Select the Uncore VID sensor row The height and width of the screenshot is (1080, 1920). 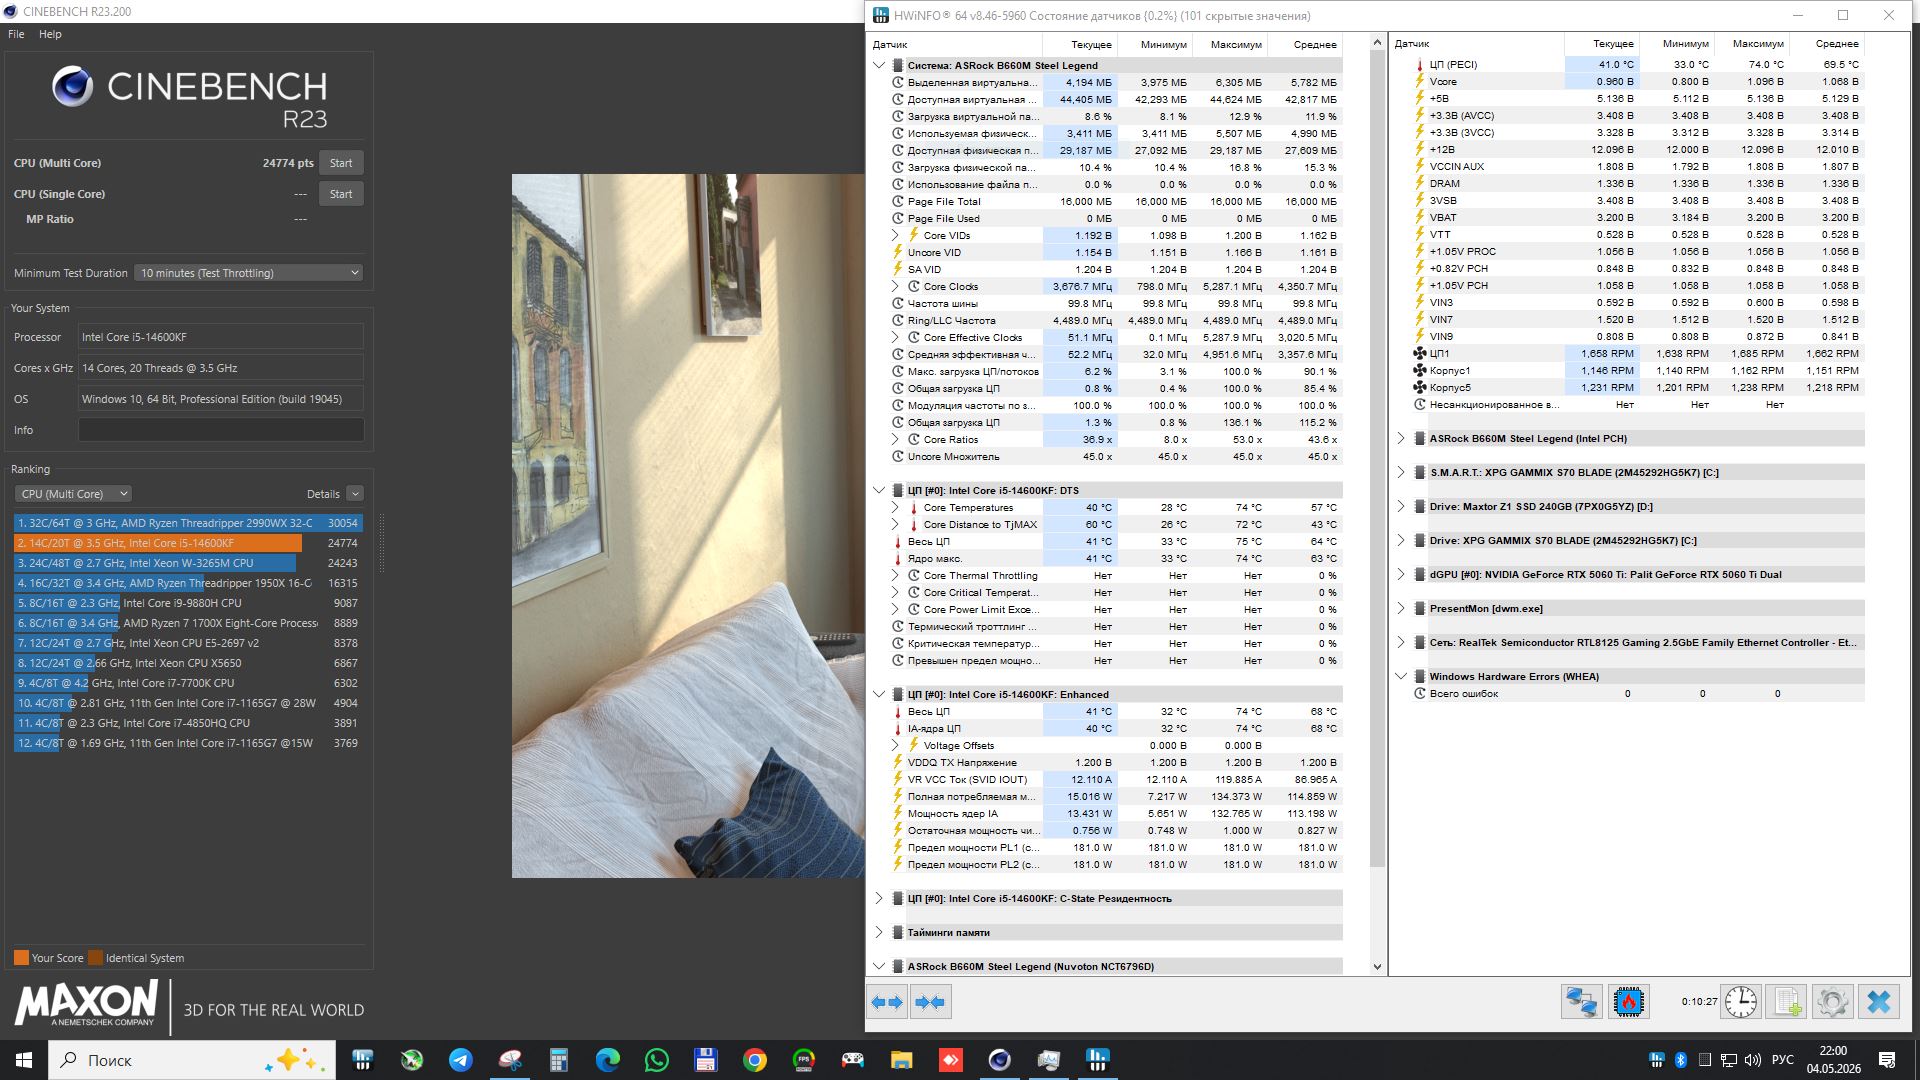tap(1115, 253)
